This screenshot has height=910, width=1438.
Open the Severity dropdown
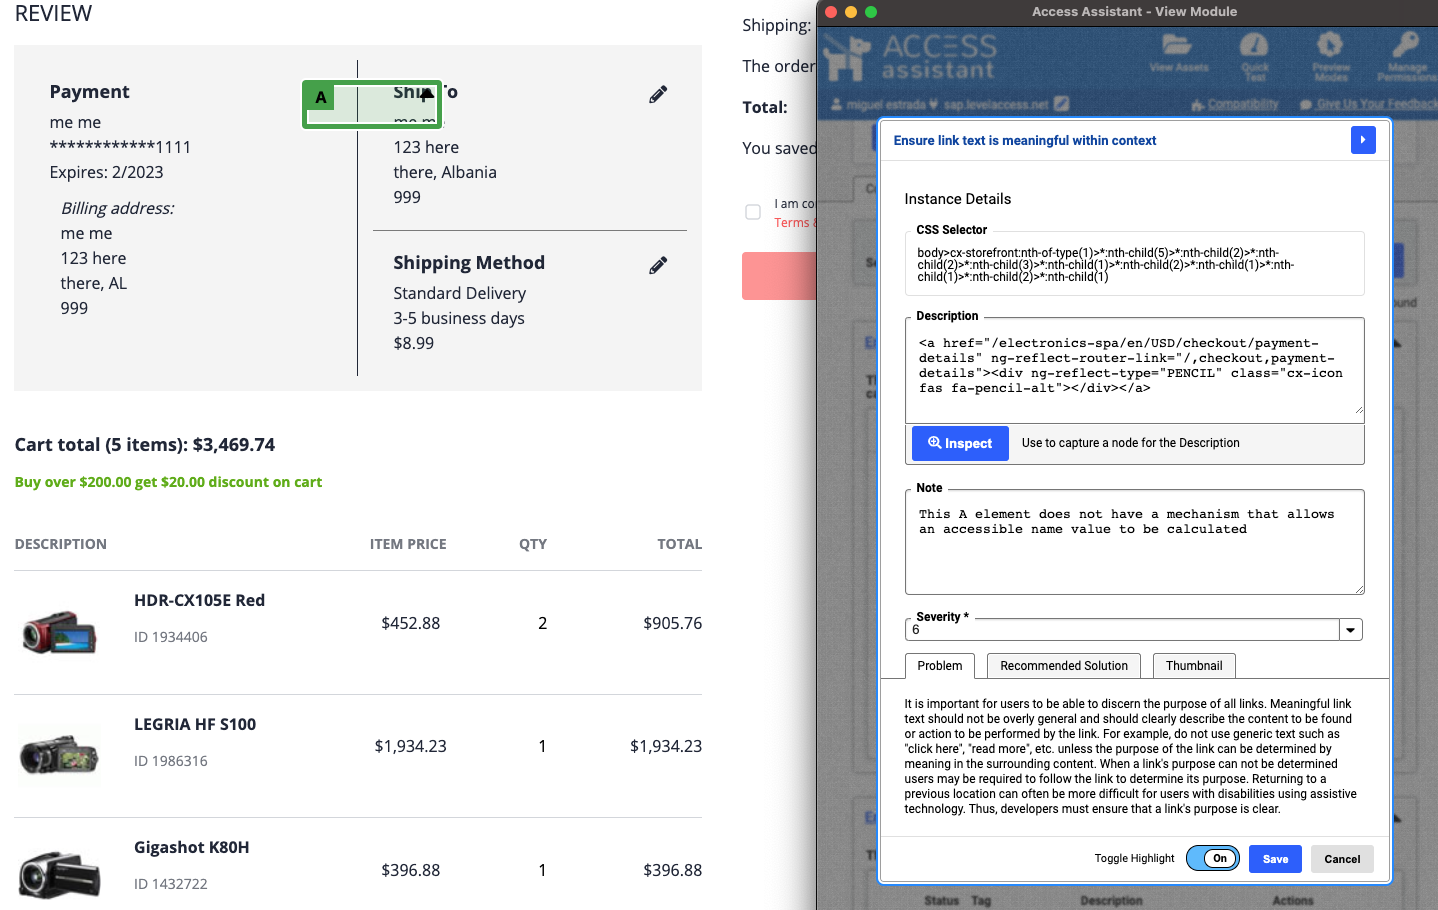point(1350,629)
